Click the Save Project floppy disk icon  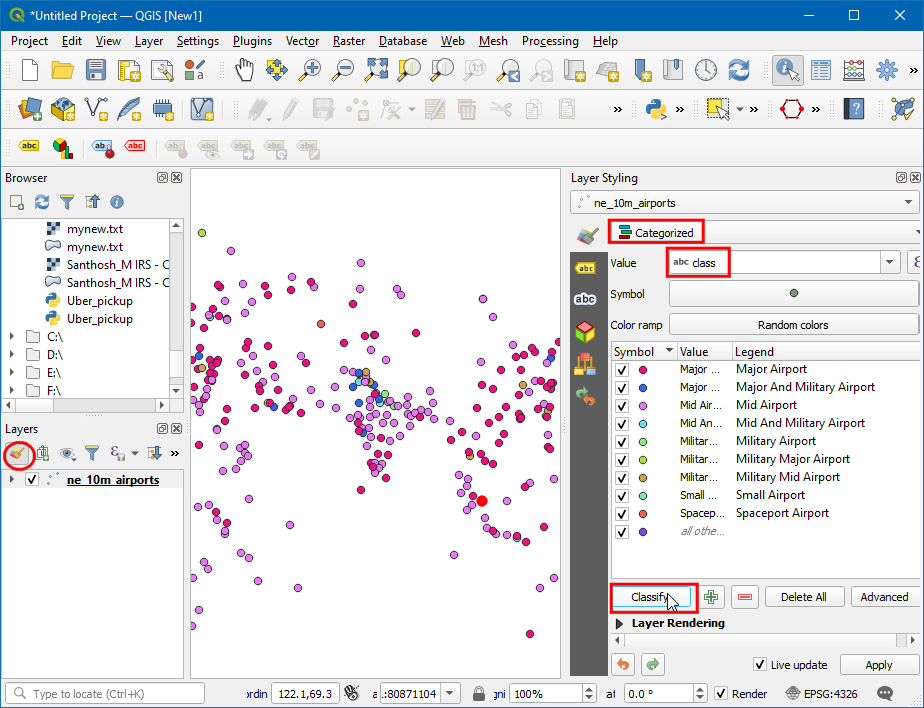tap(95, 70)
